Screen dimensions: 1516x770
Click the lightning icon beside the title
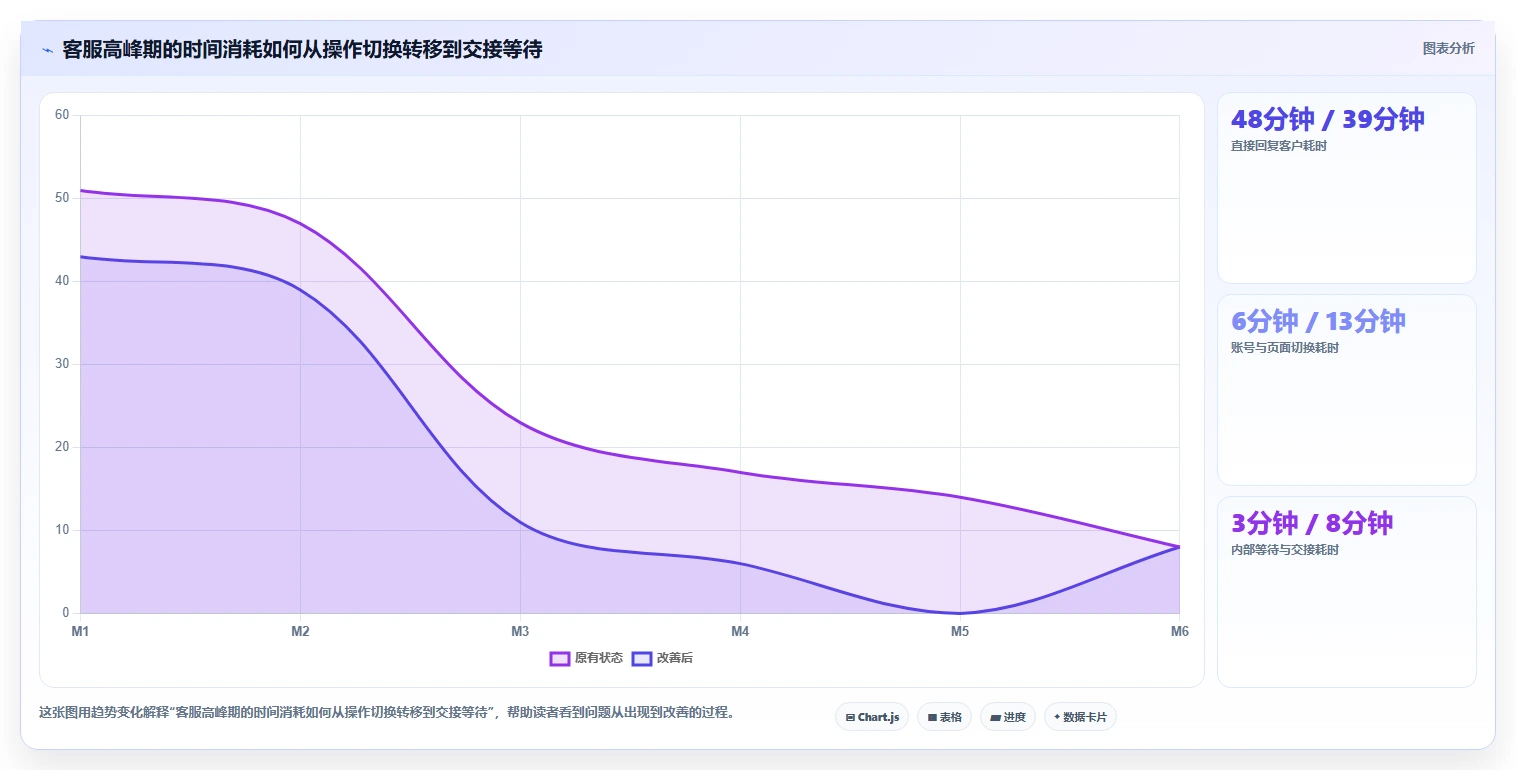48,50
